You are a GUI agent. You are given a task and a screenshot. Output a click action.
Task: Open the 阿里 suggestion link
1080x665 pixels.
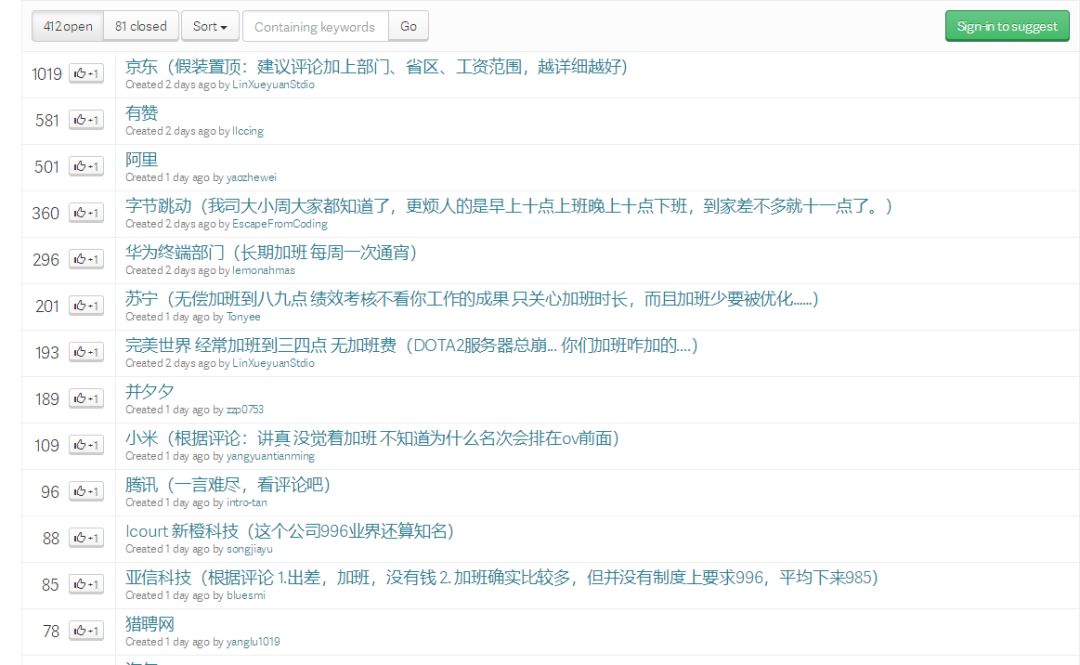pyautogui.click(x=142, y=160)
